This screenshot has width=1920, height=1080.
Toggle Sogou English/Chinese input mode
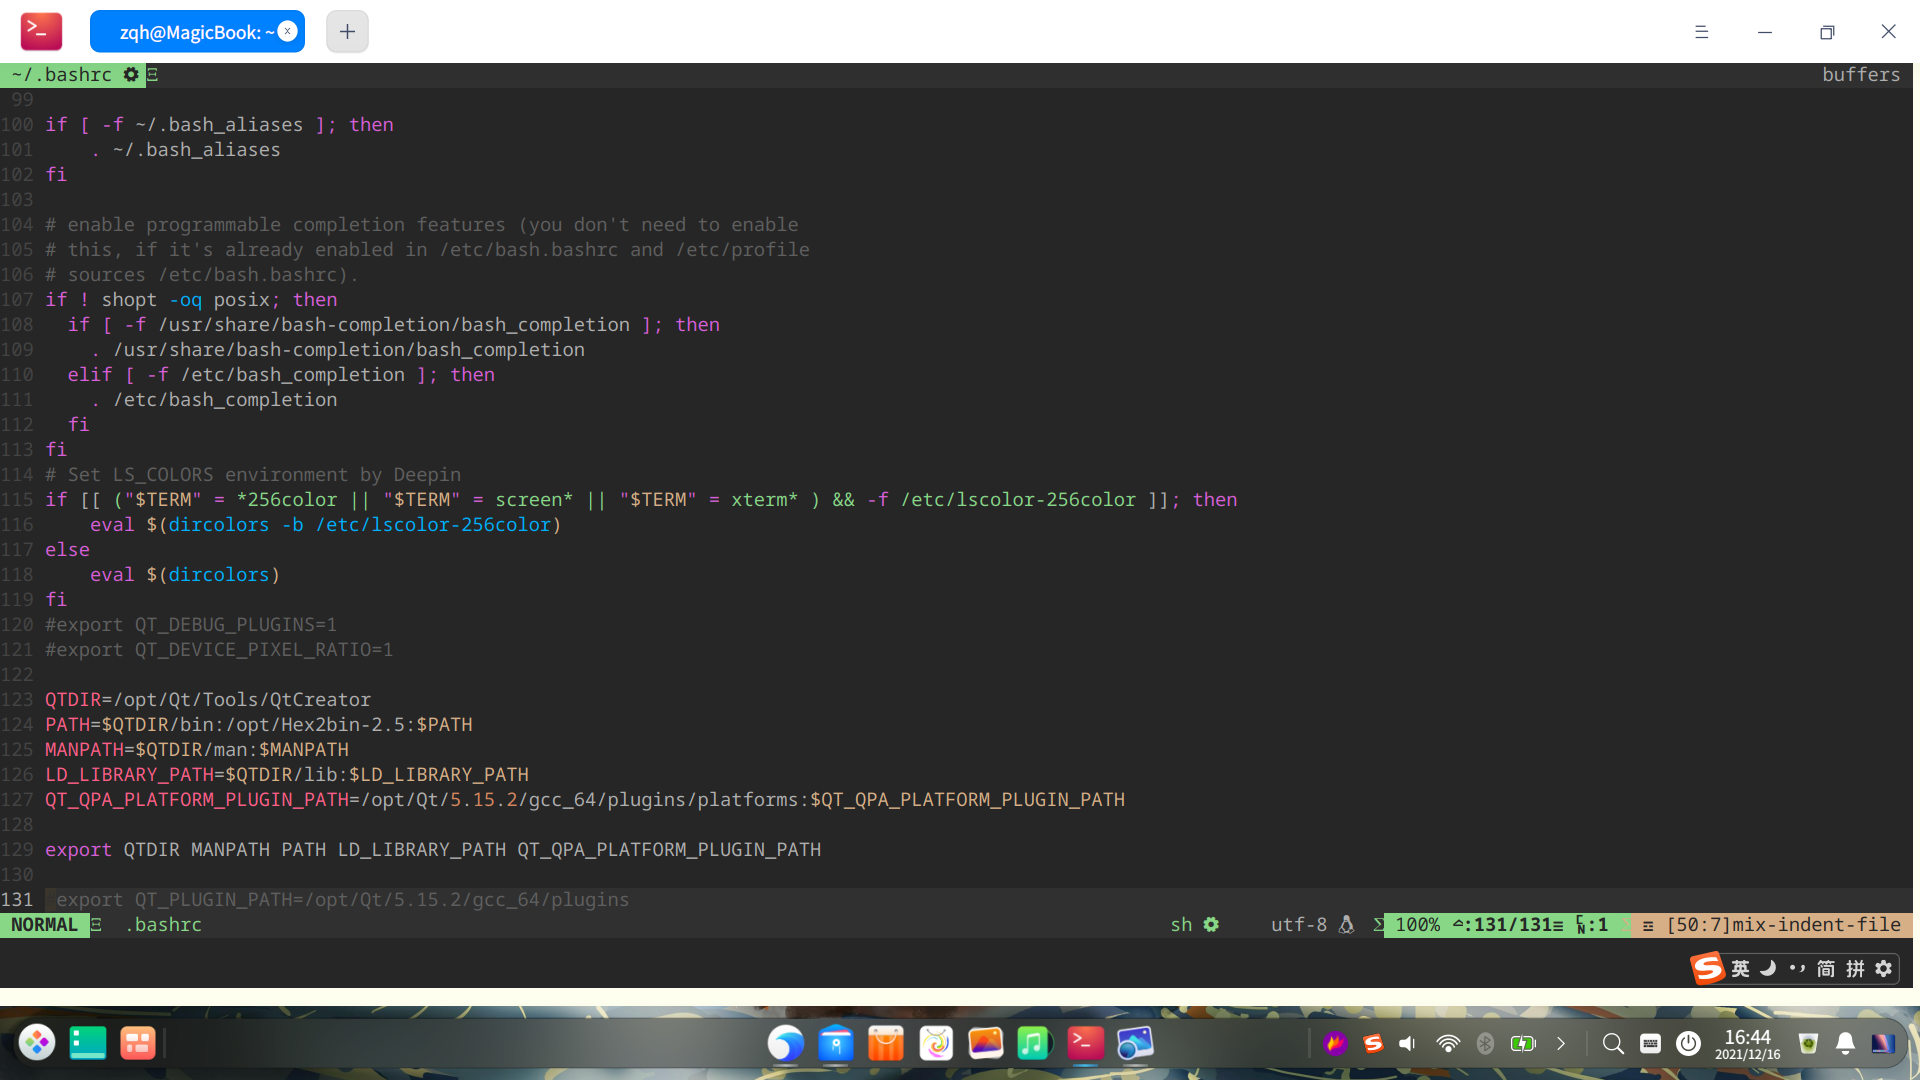click(1741, 968)
